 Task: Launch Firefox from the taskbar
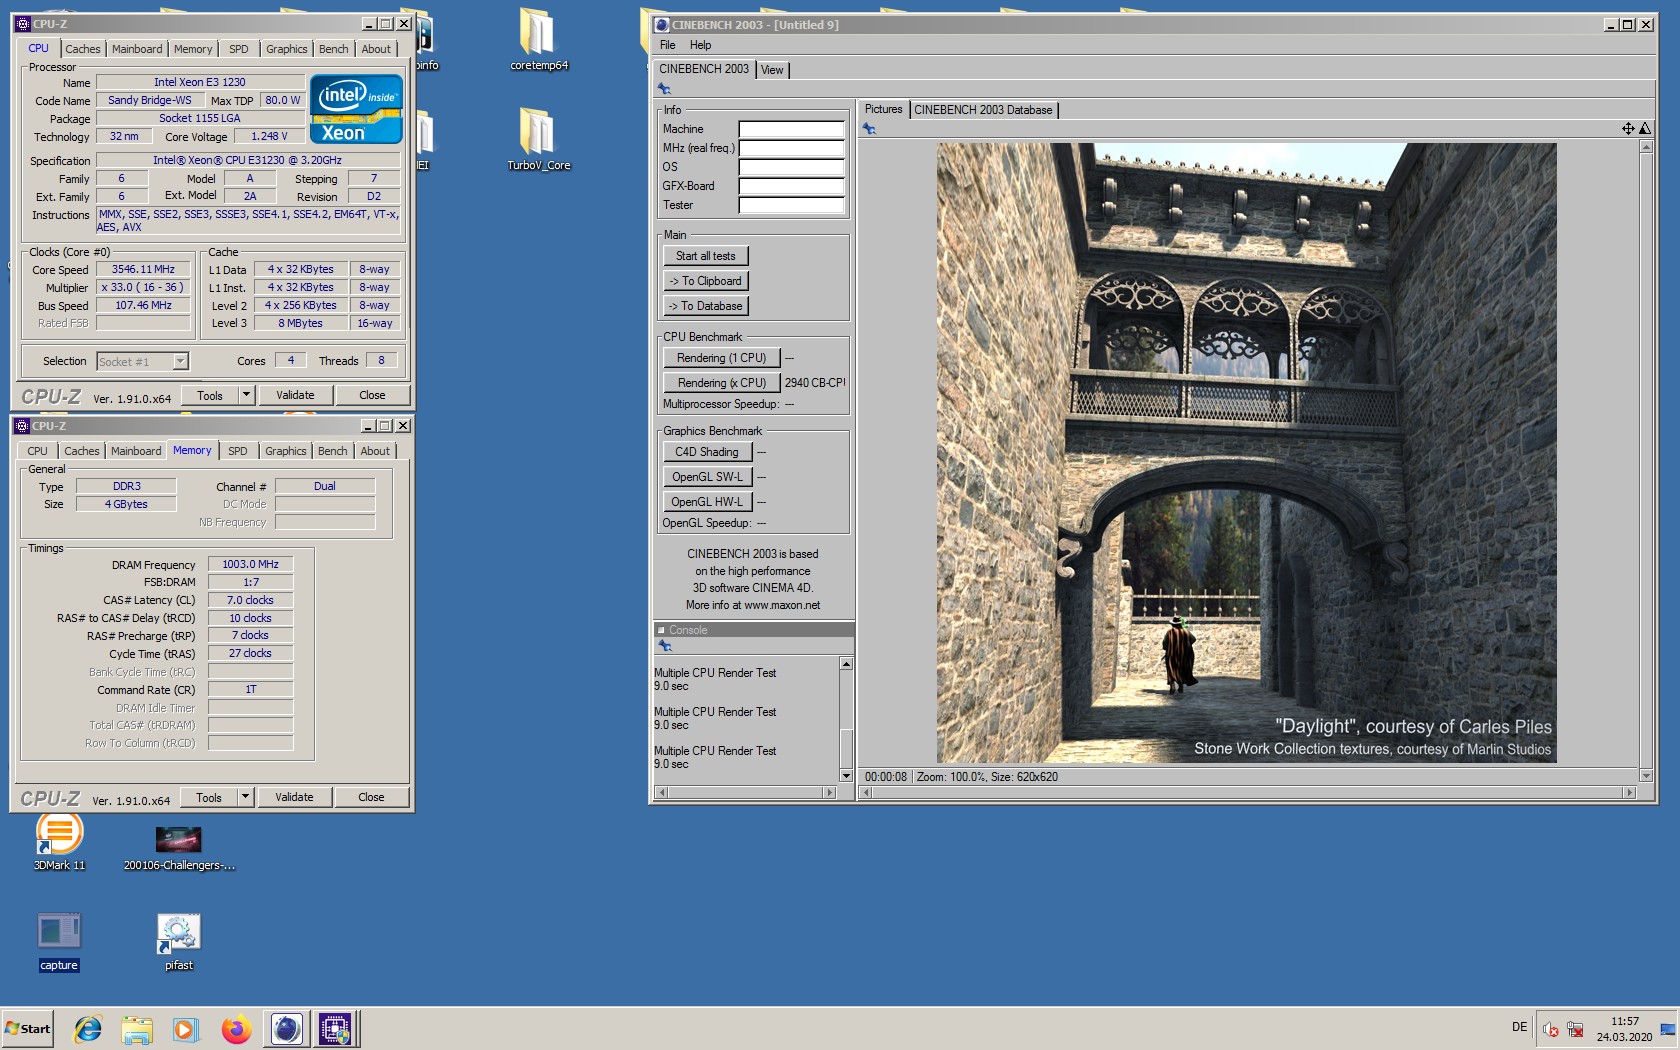pyautogui.click(x=236, y=1028)
